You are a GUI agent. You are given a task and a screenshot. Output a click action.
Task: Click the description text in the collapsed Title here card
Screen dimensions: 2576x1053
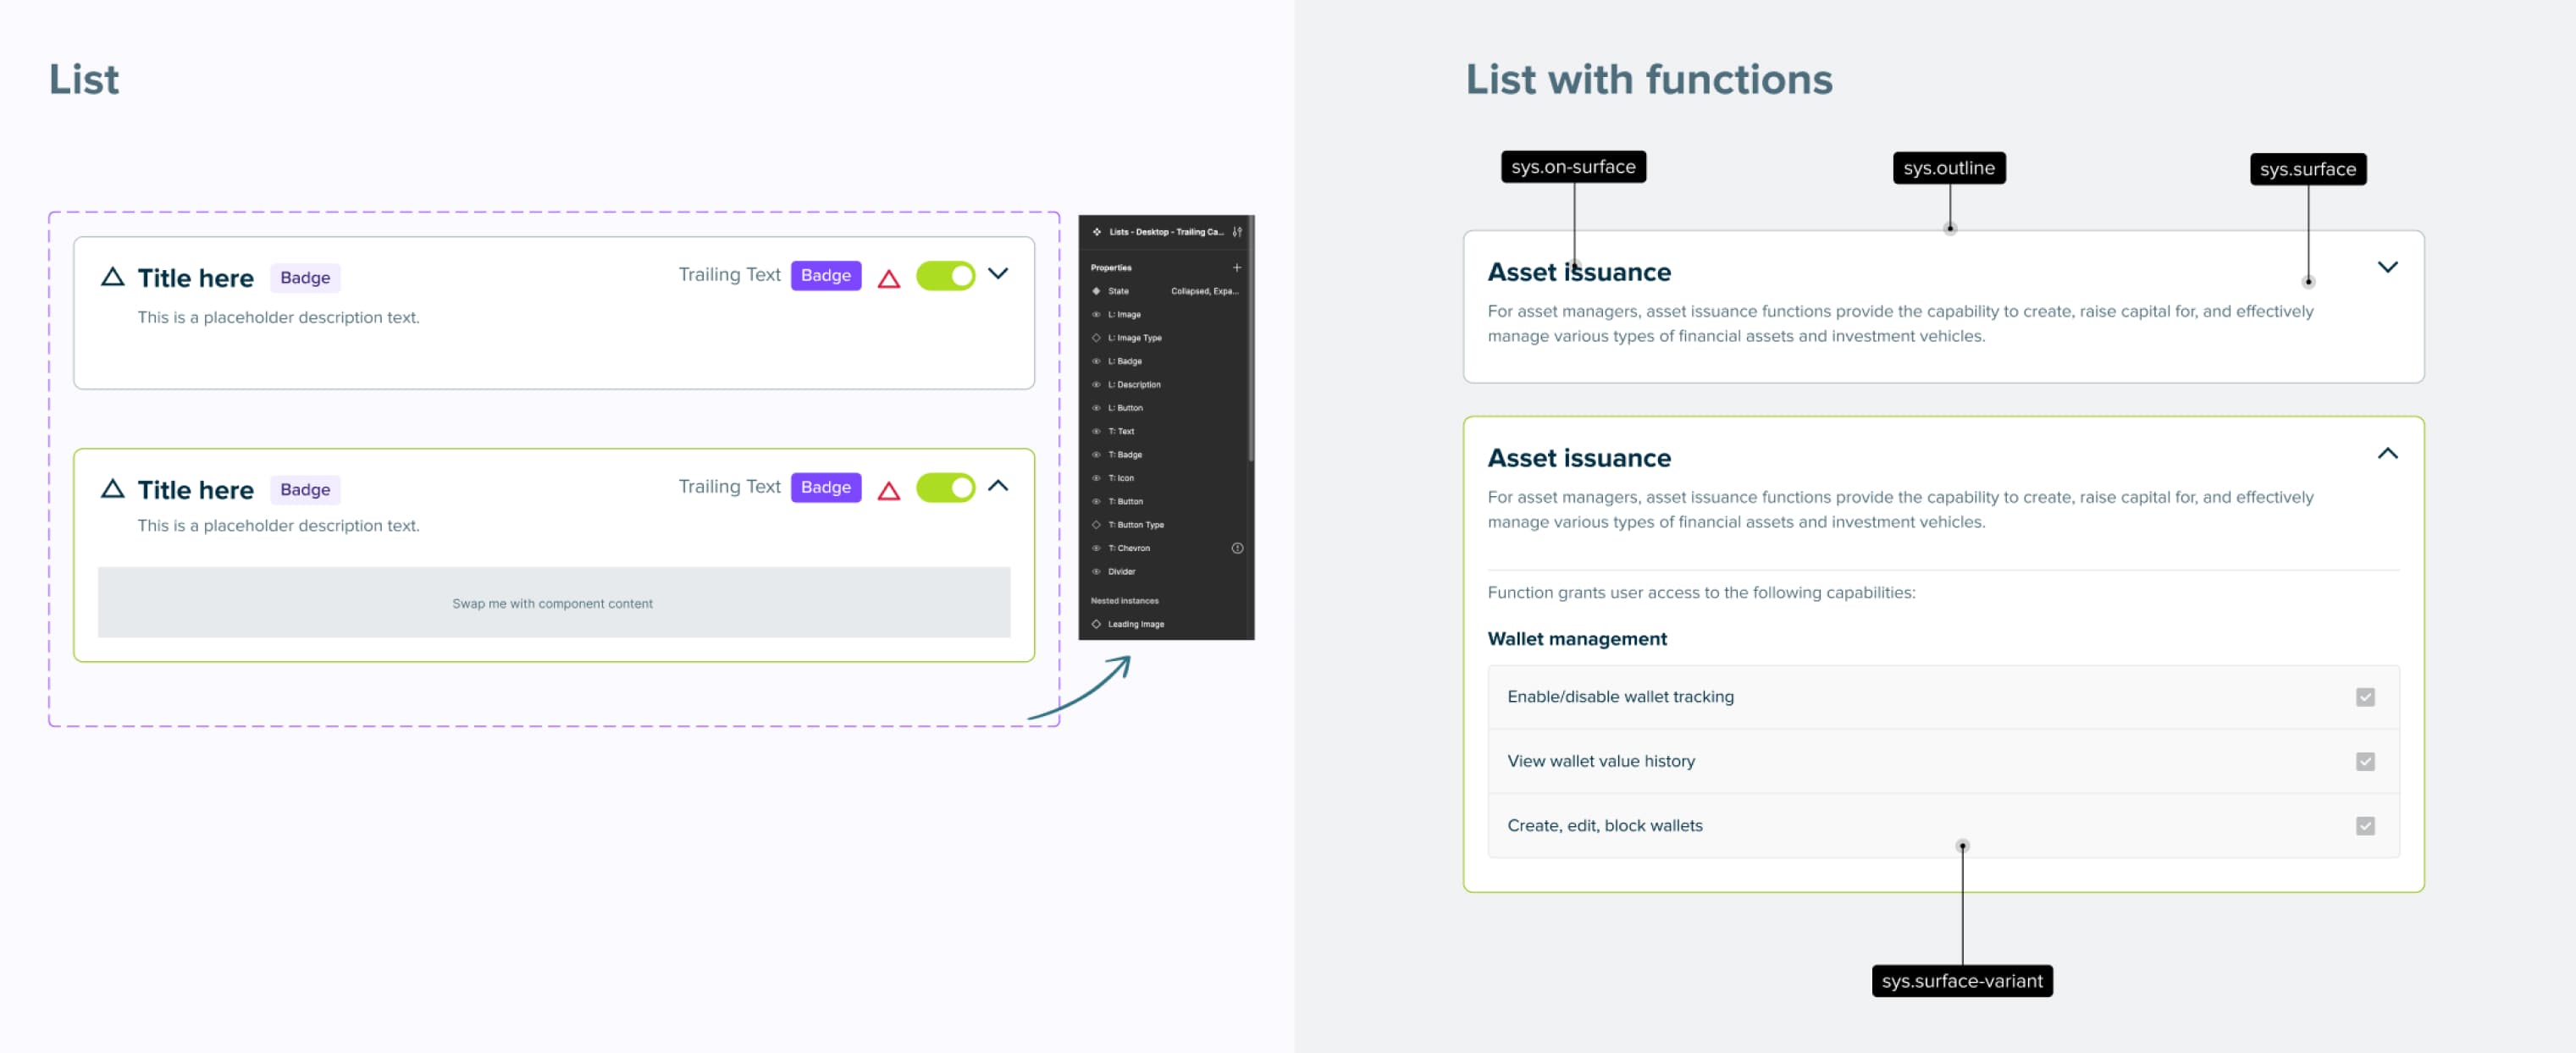pyautogui.click(x=278, y=318)
